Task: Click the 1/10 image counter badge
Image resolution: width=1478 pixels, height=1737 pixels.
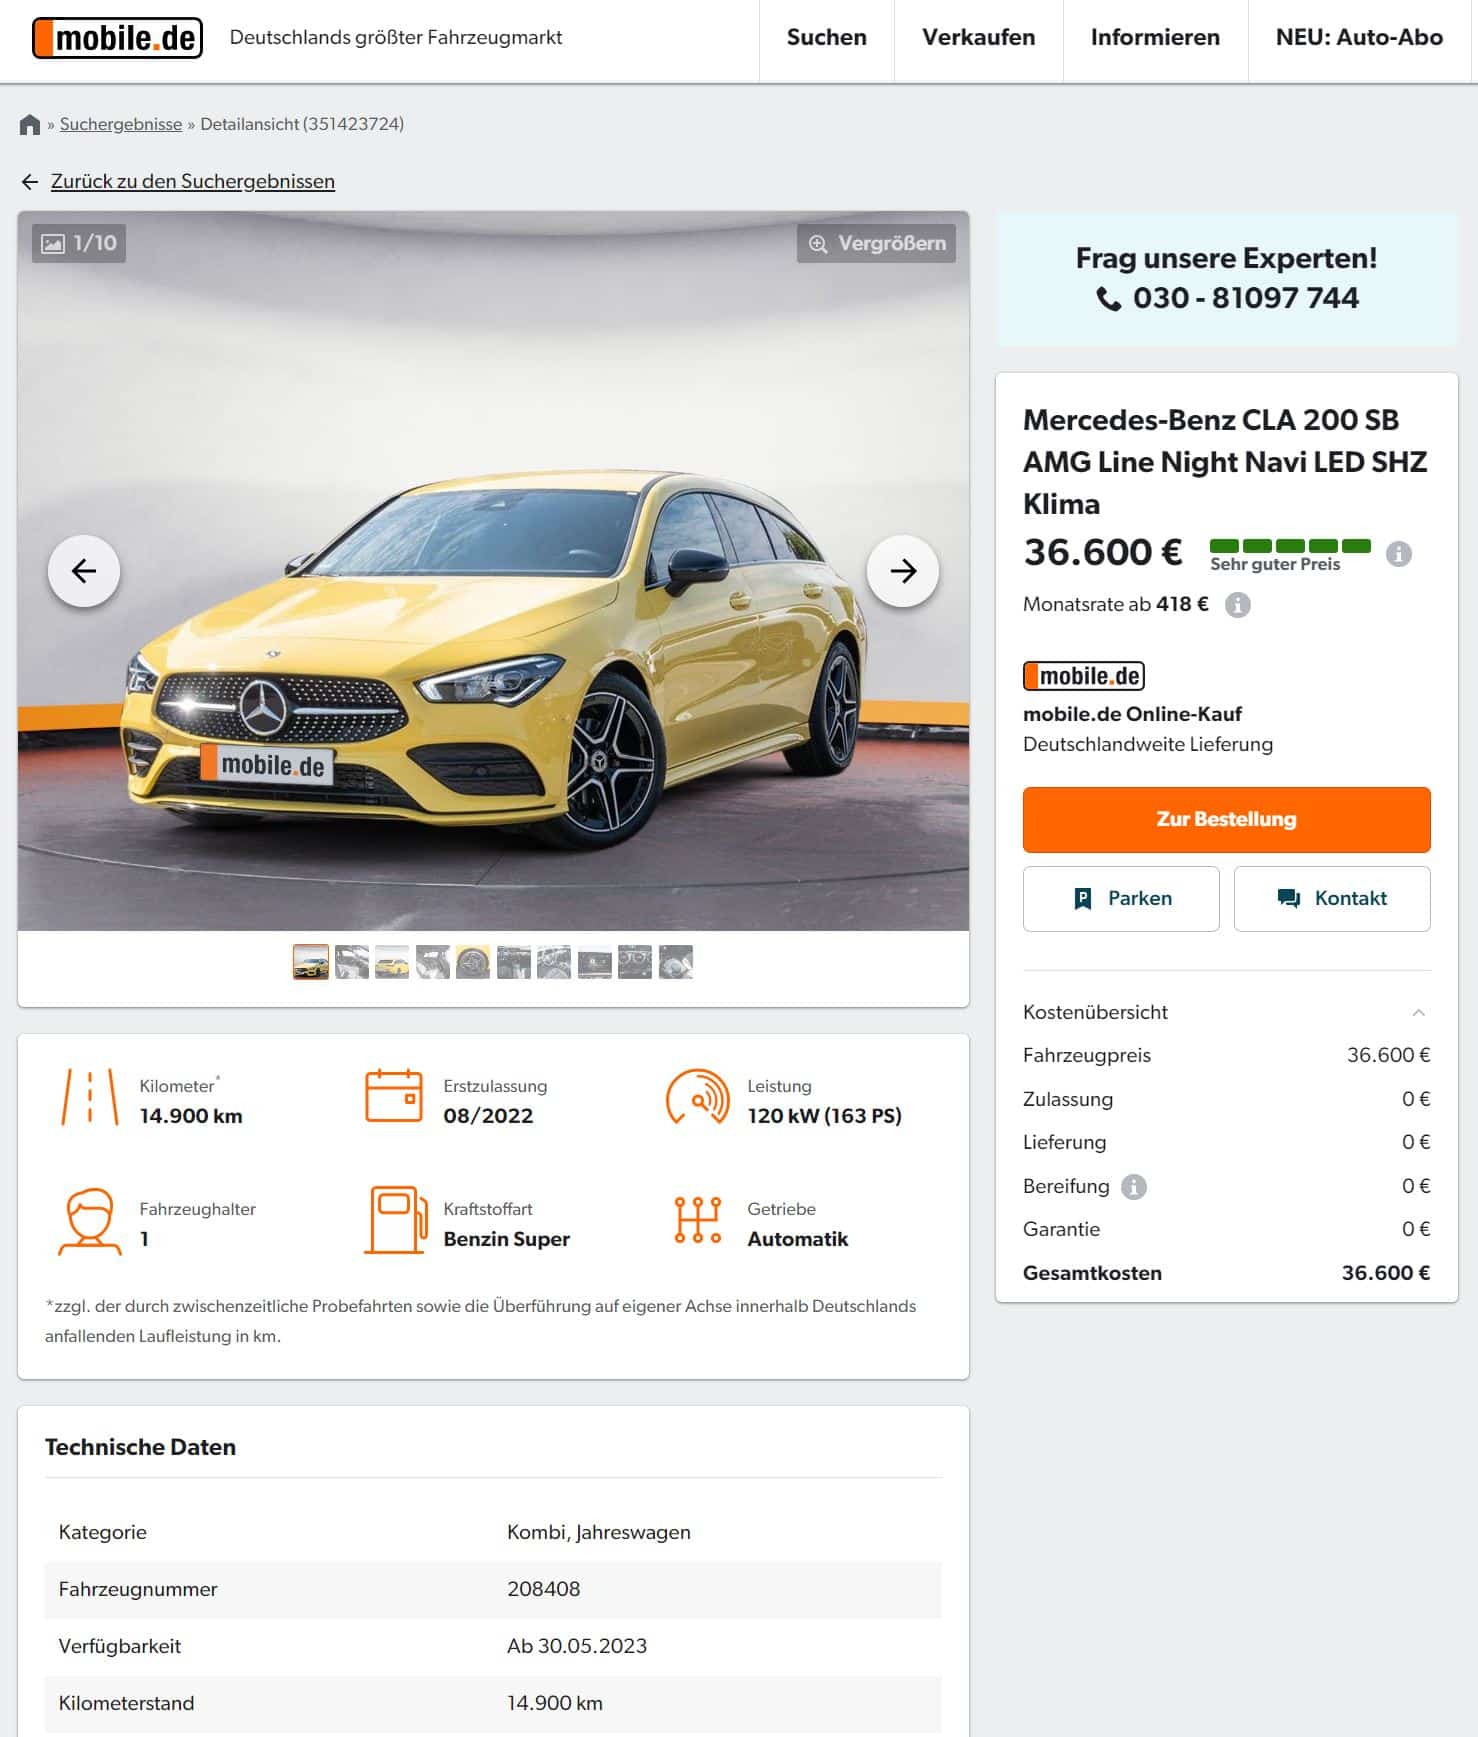Action: click(79, 243)
